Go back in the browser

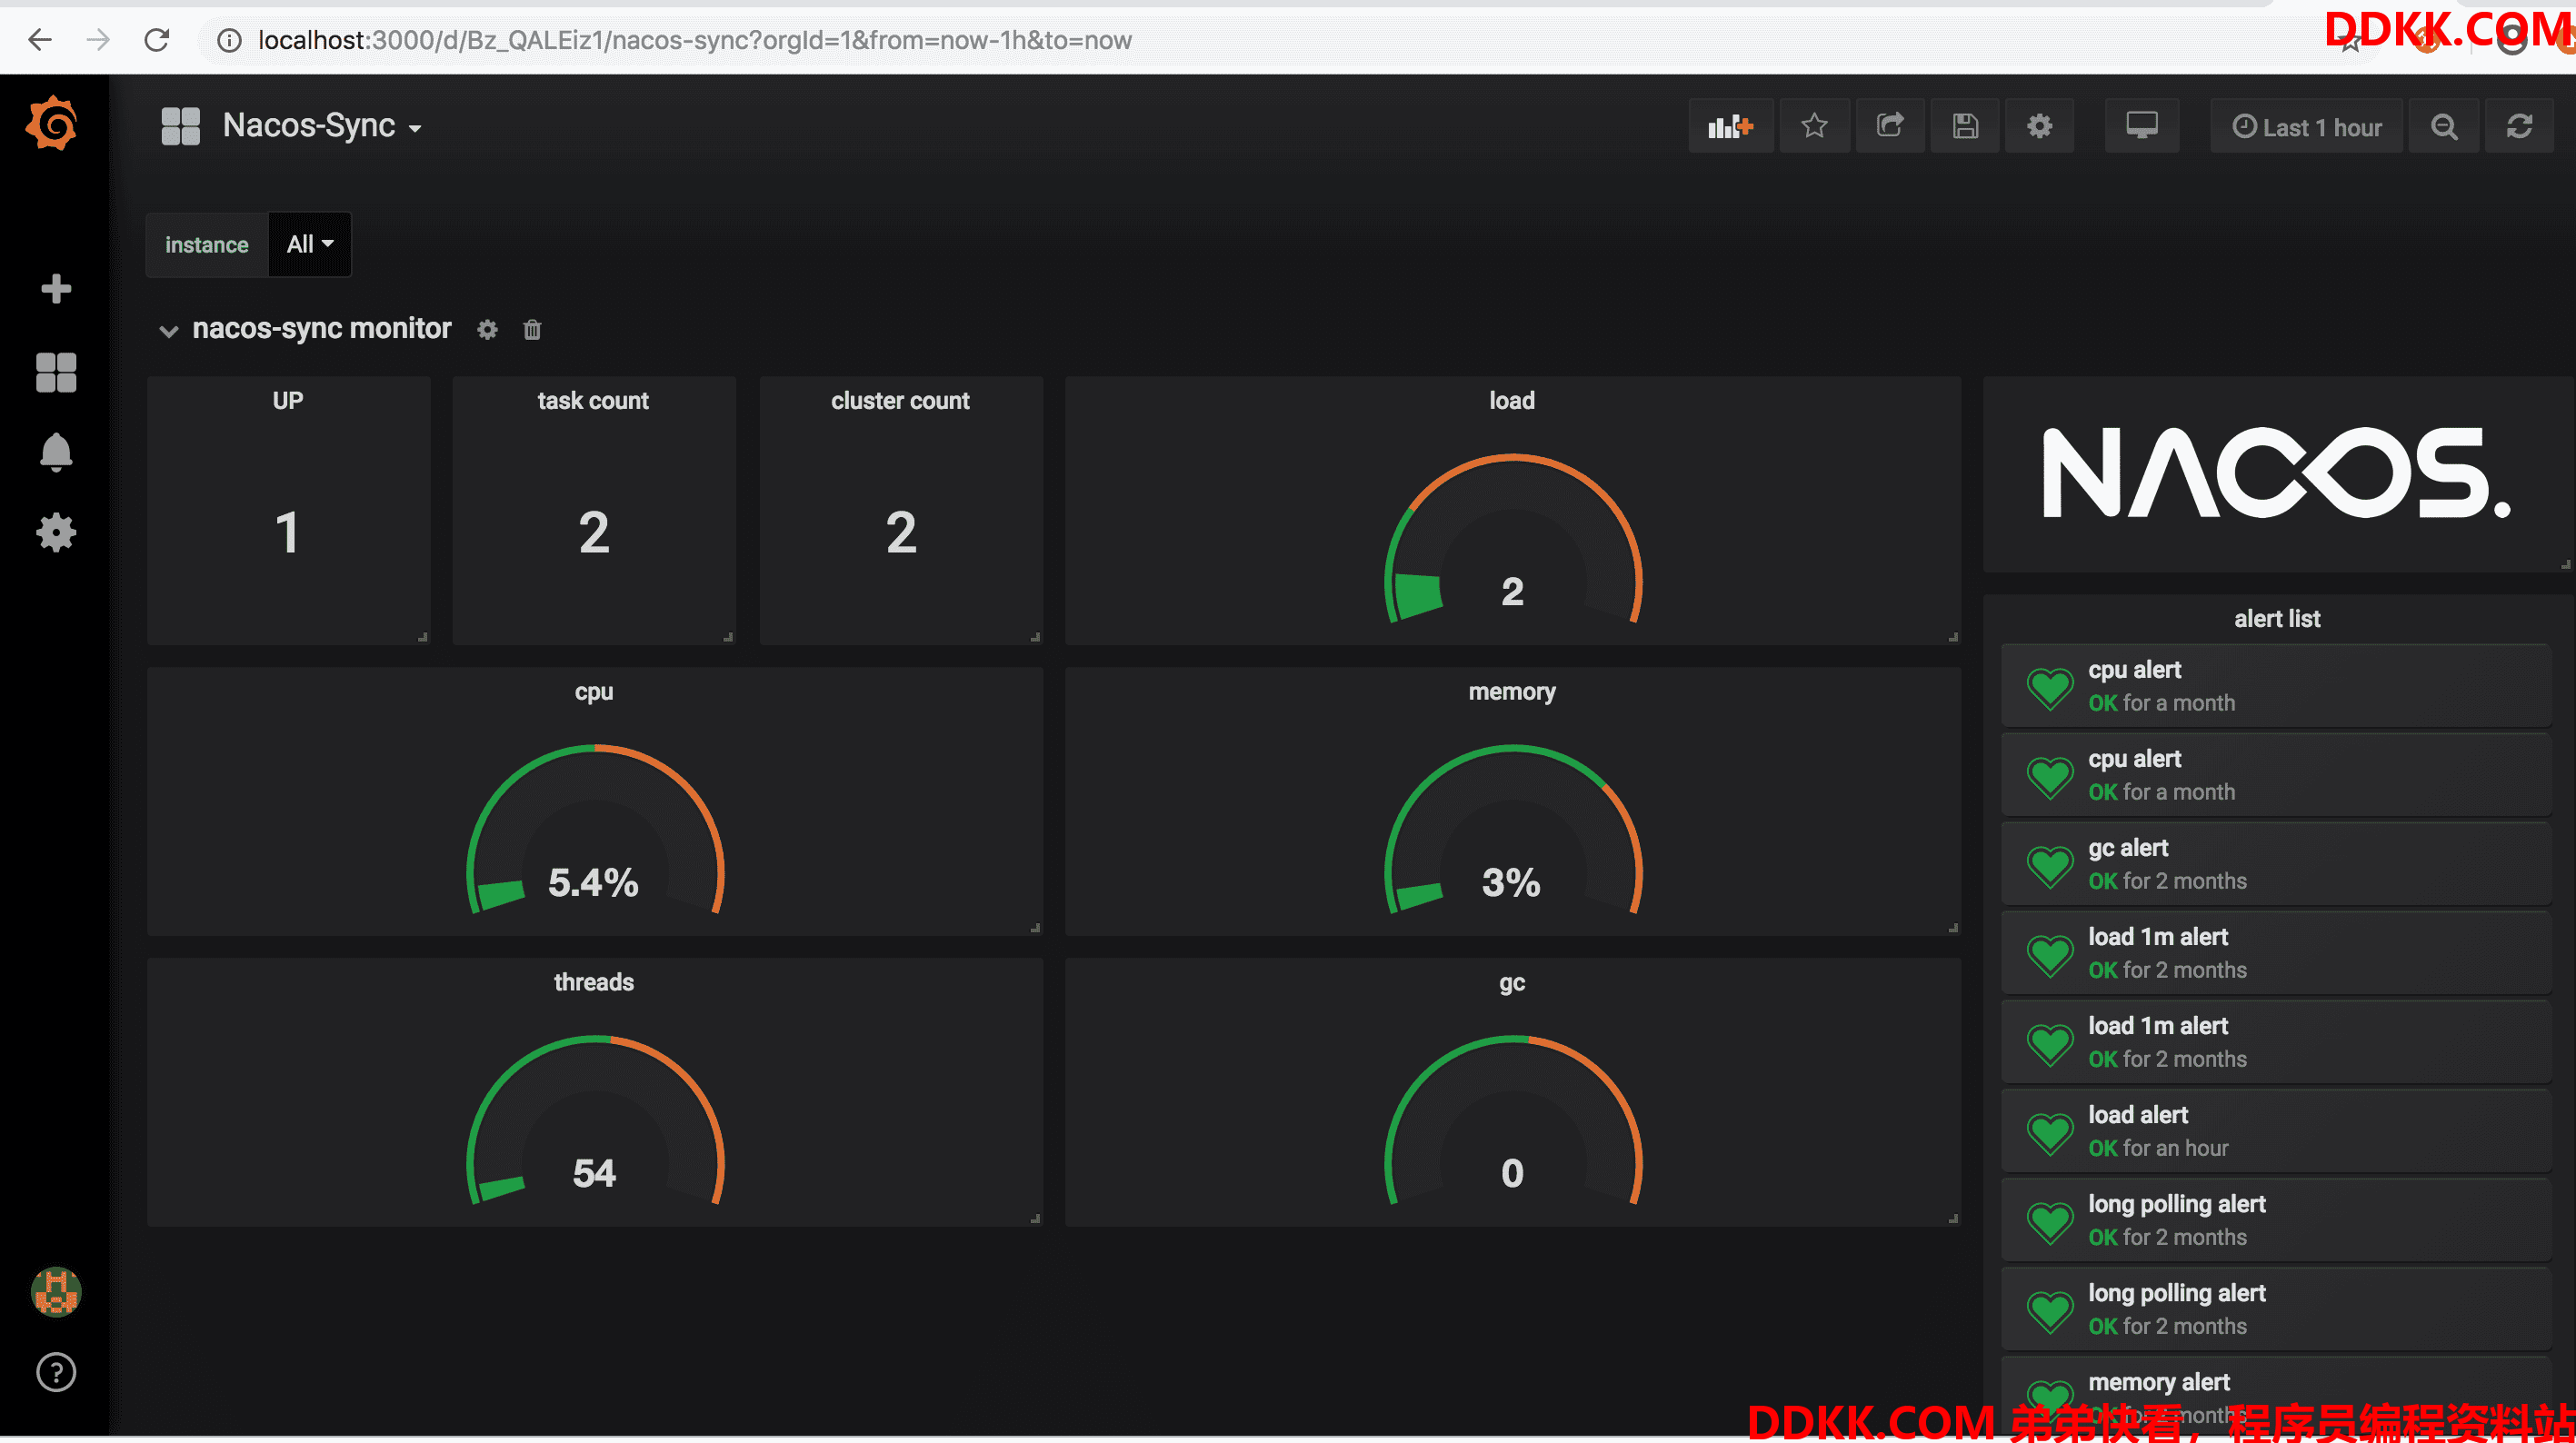(x=40, y=40)
